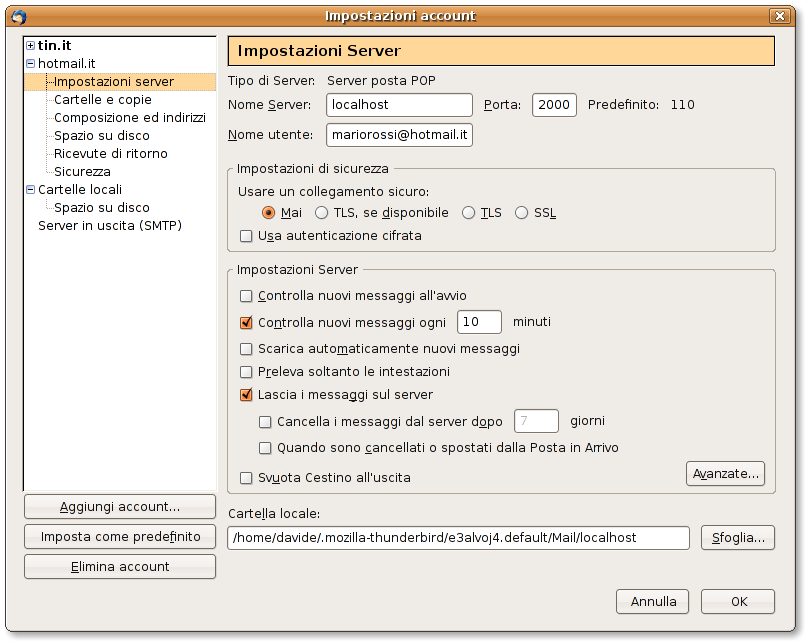This screenshot has width=805, height=641.
Task: Toggle Lascia i messaggi sul server
Action: [x=247, y=395]
